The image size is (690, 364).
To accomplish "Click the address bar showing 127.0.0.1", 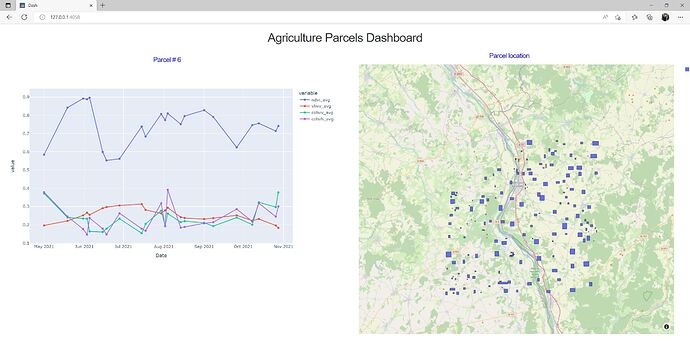I will click(317, 17).
